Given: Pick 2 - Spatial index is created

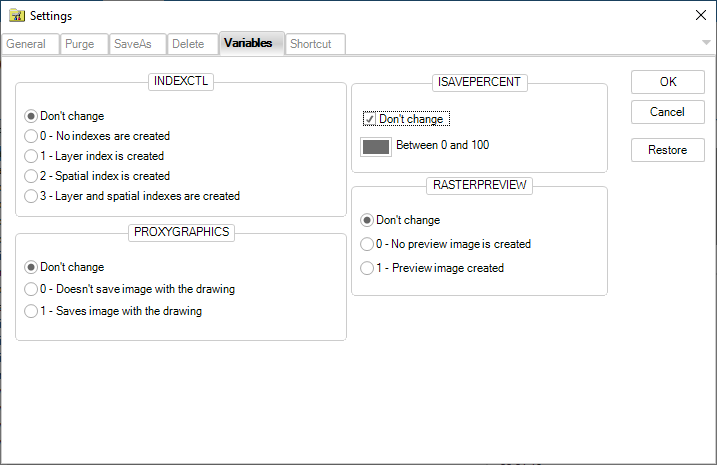Looking at the screenshot, I should (32, 176).
